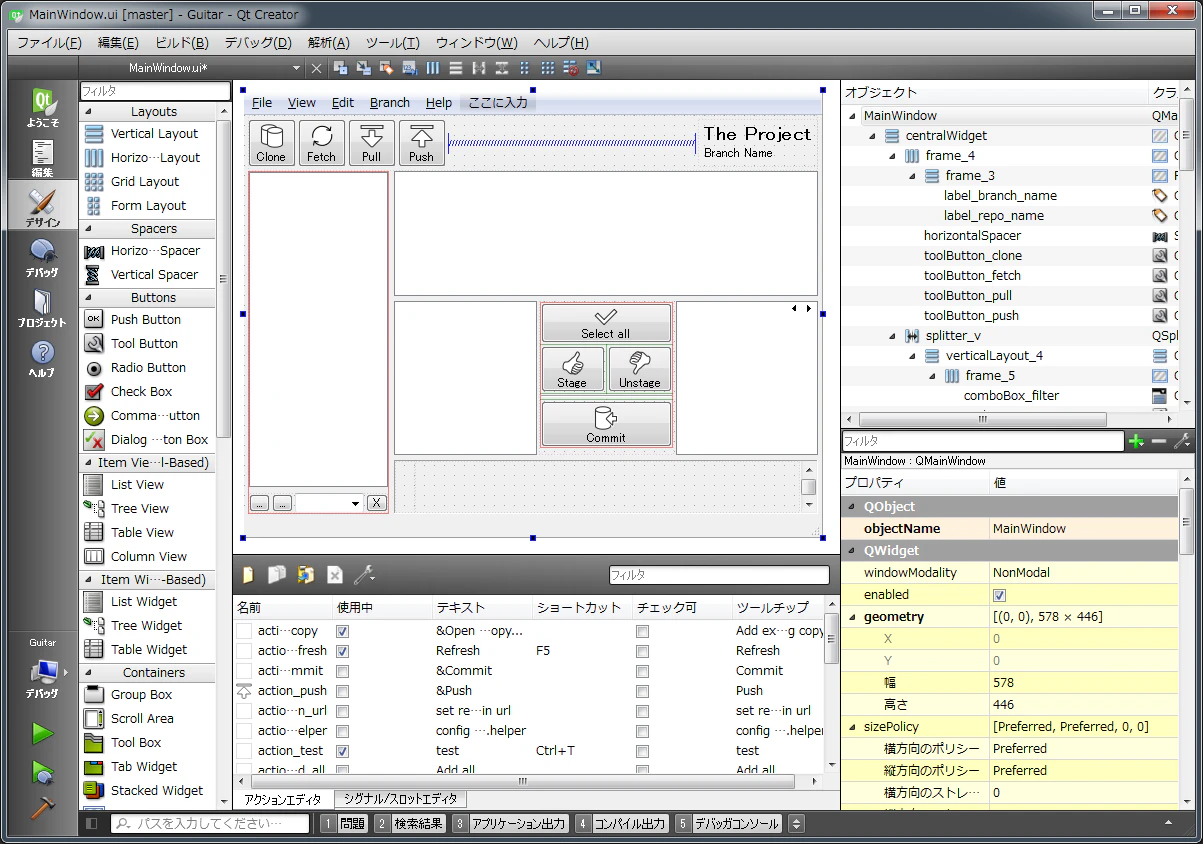The height and width of the screenshot is (844, 1203).
Task: Open the ようこそ (Welcome) mode
Action: 43,107
